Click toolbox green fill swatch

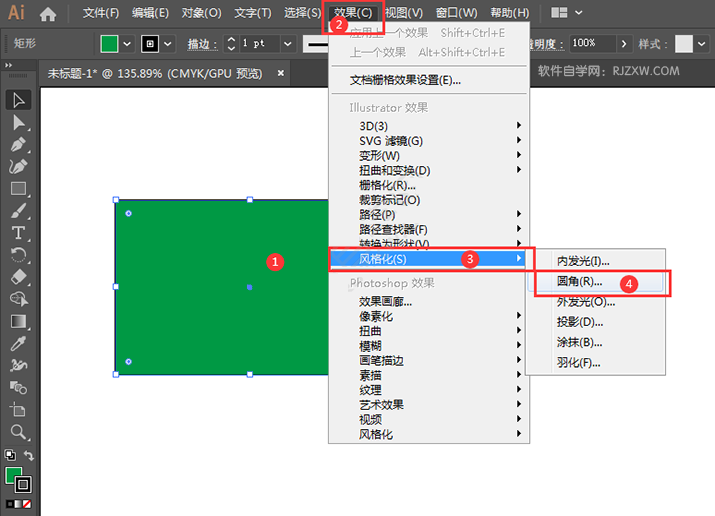point(12,475)
